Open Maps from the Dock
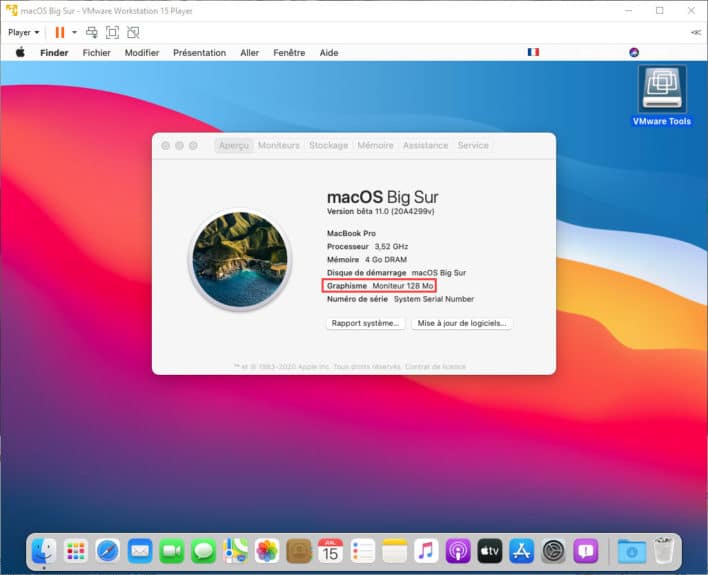 [235, 551]
